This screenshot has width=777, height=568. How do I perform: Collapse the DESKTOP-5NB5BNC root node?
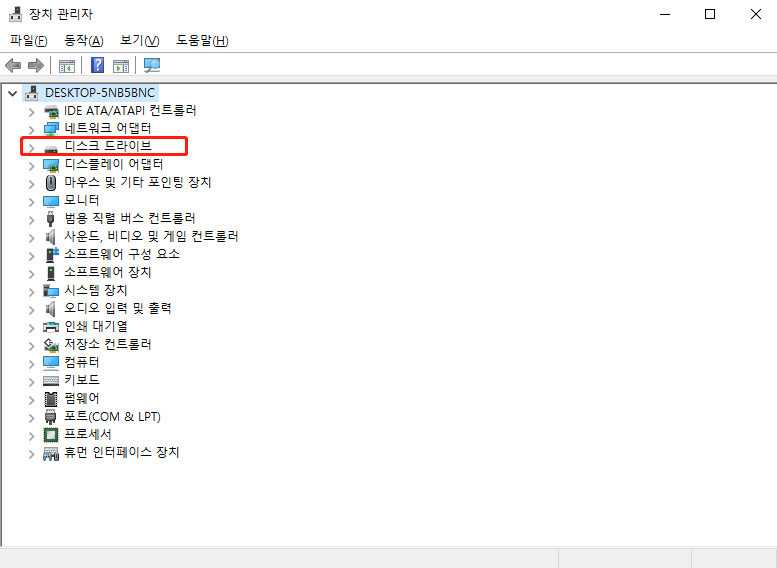12,93
